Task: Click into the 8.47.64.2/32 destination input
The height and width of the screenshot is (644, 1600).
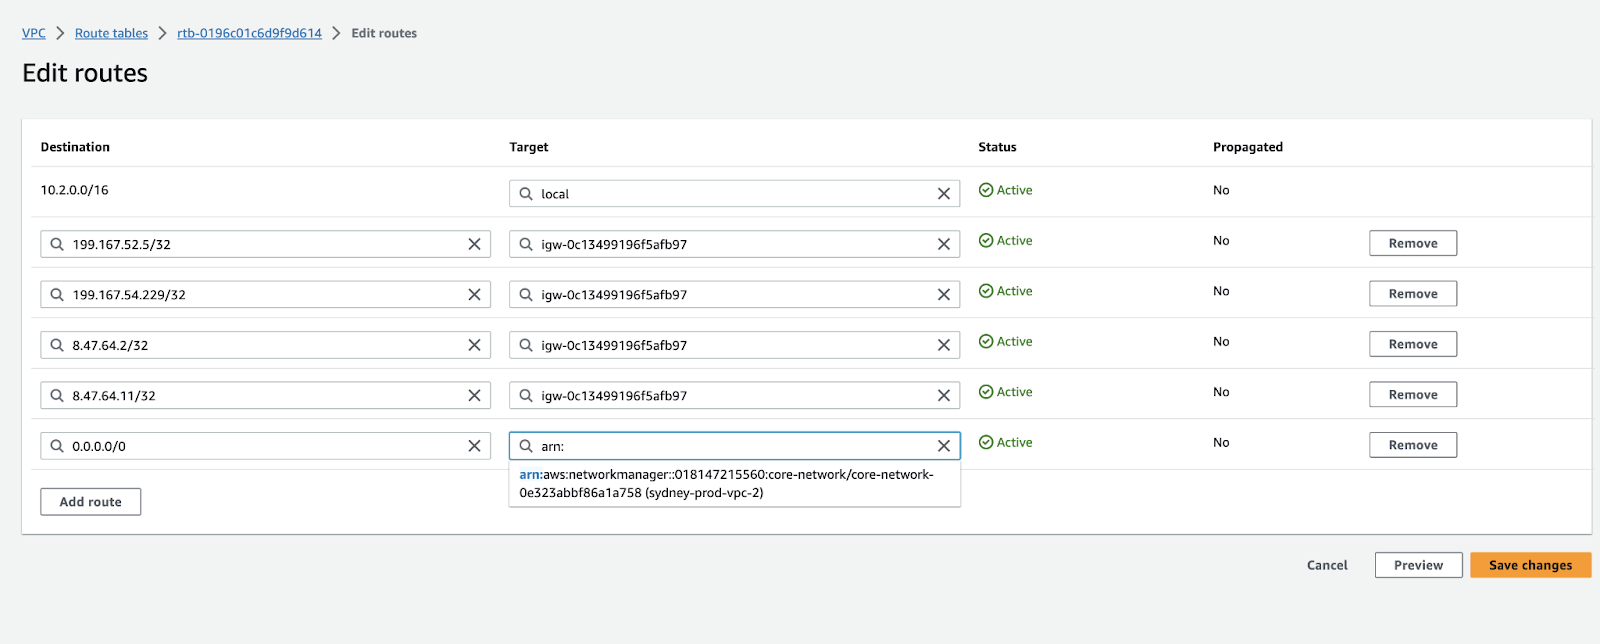Action: (x=260, y=345)
